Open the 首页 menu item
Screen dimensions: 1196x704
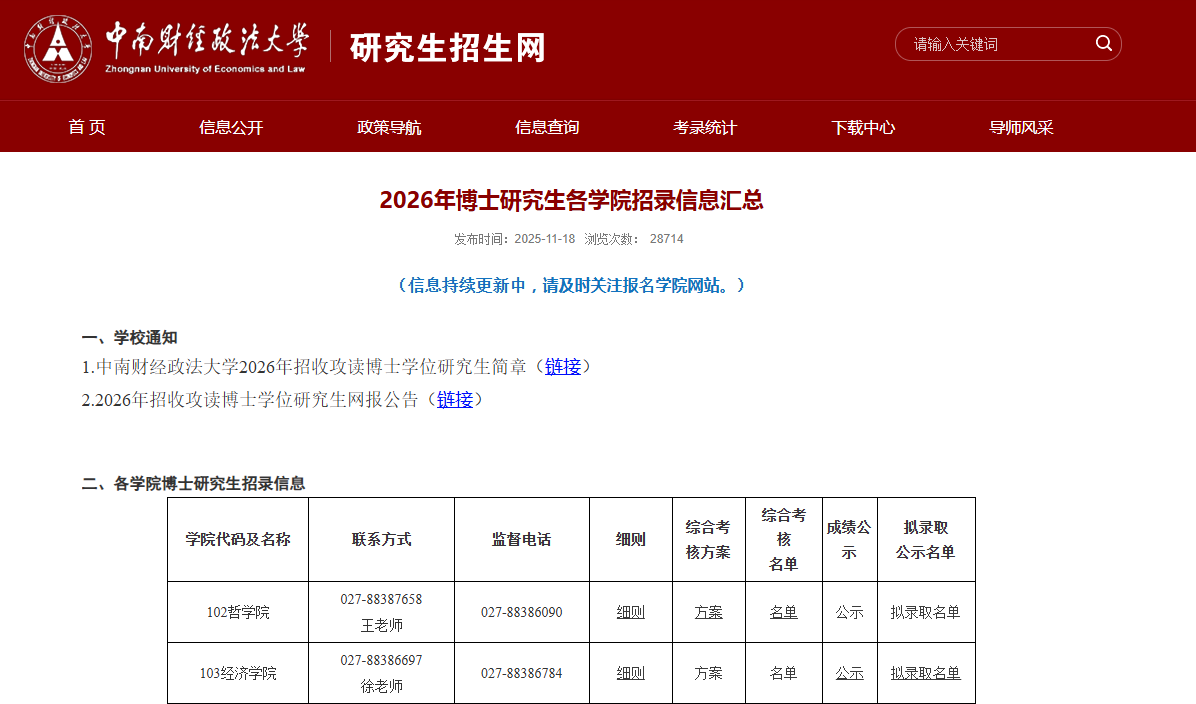pos(87,127)
